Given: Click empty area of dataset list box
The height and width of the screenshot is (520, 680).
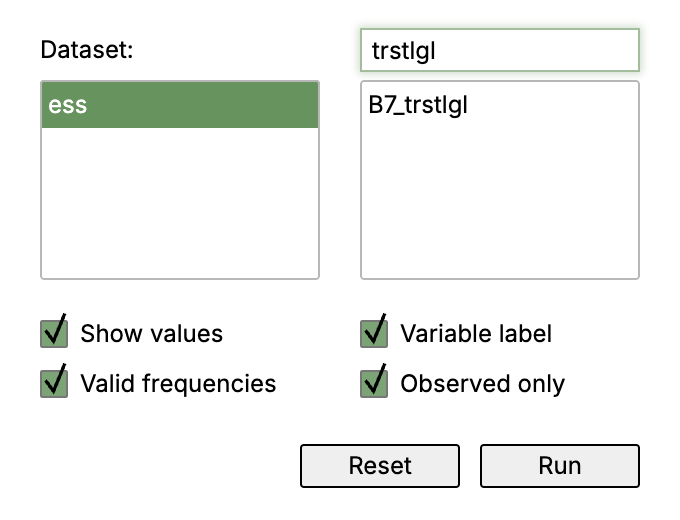Looking at the screenshot, I should 180,203.
